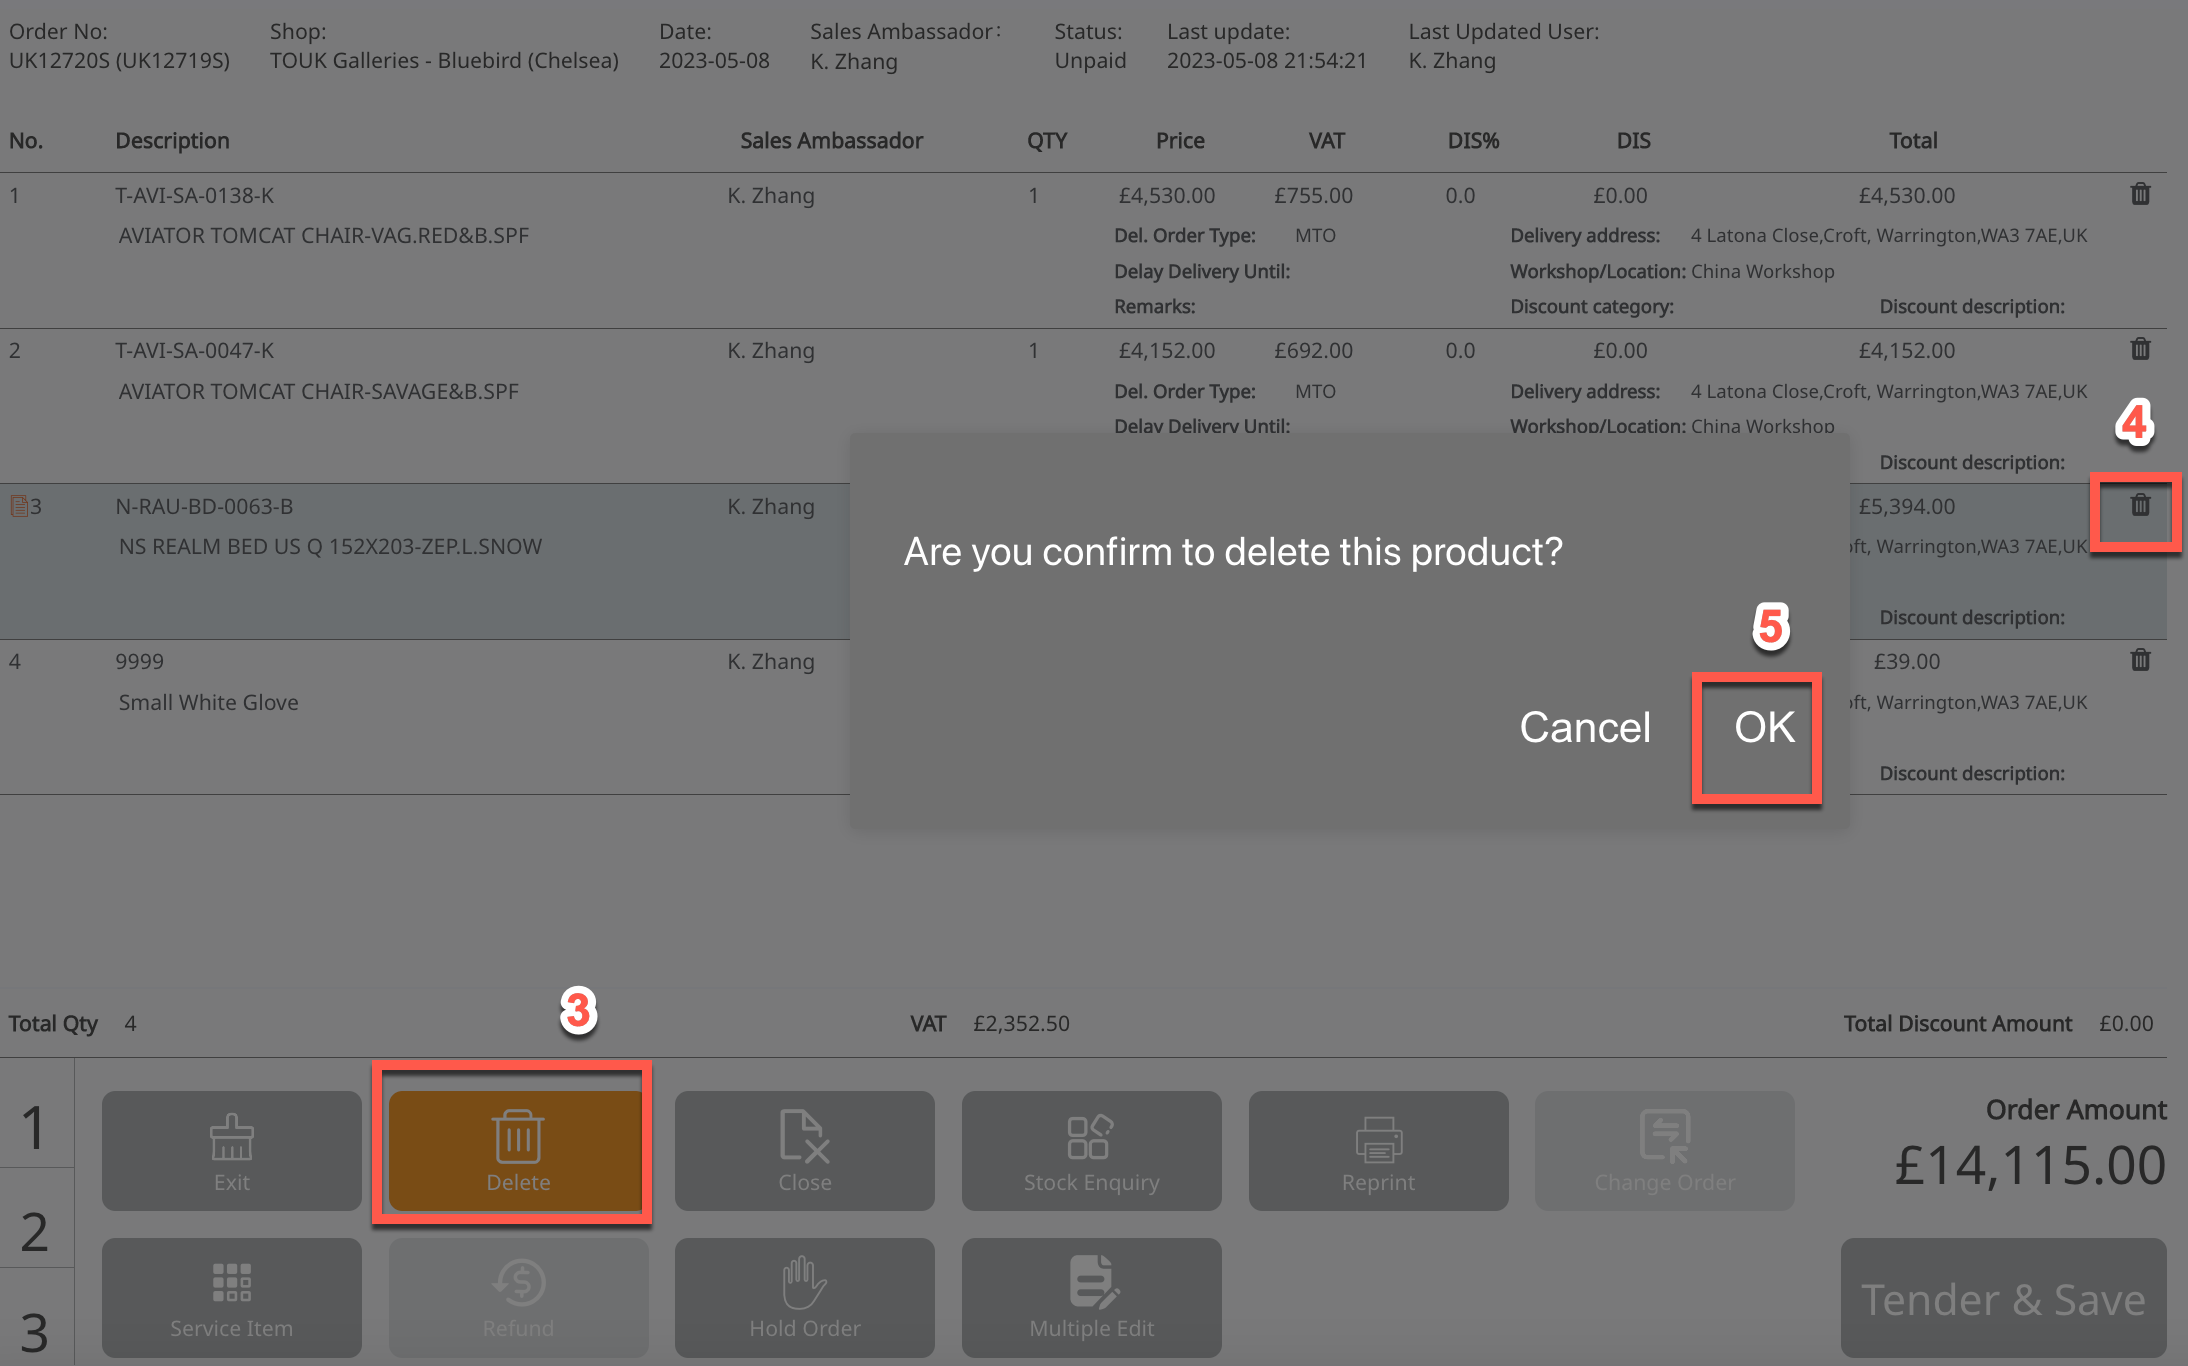Click the note icon beside row 3
Viewport: 2188px width, 1366px height.
(x=18, y=506)
